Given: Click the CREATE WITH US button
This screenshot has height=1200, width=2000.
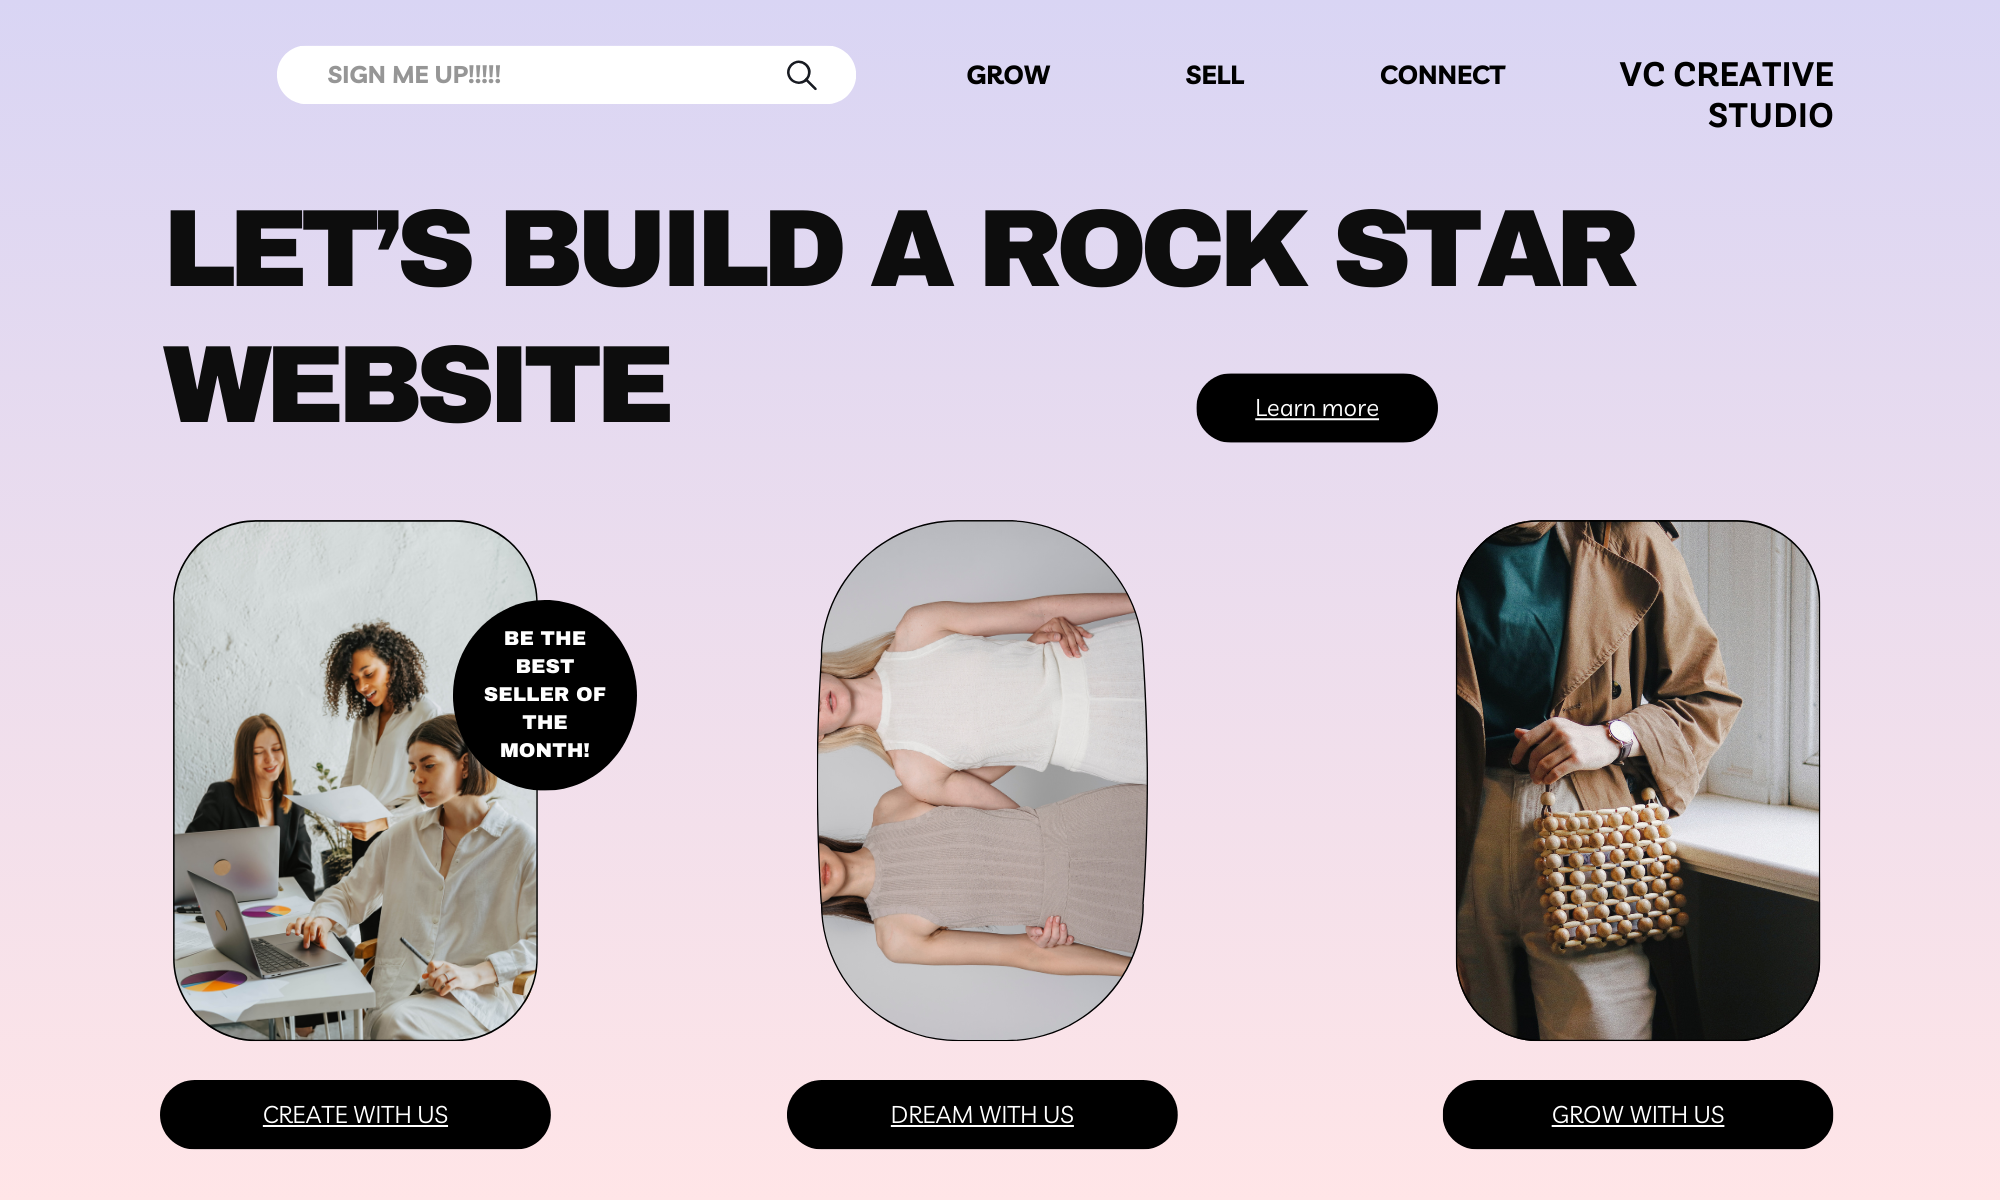Looking at the screenshot, I should [355, 1114].
